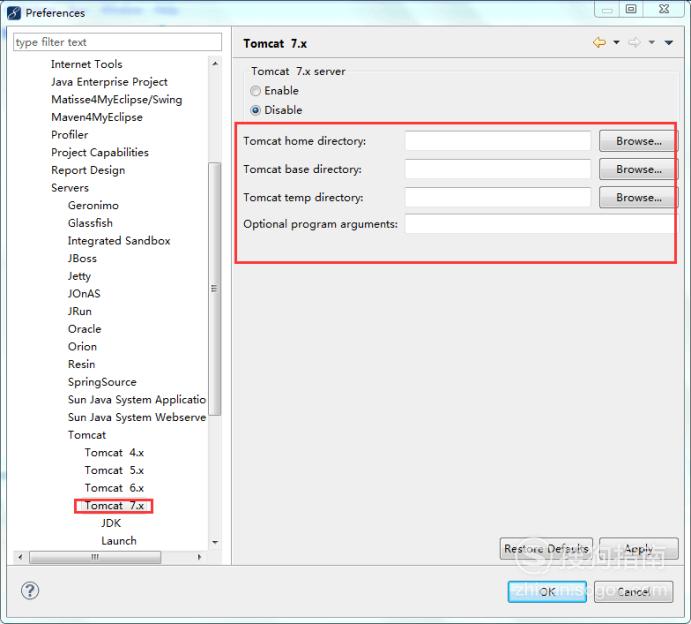
Task: Click the tree scroll up arrow
Action: 215,64
